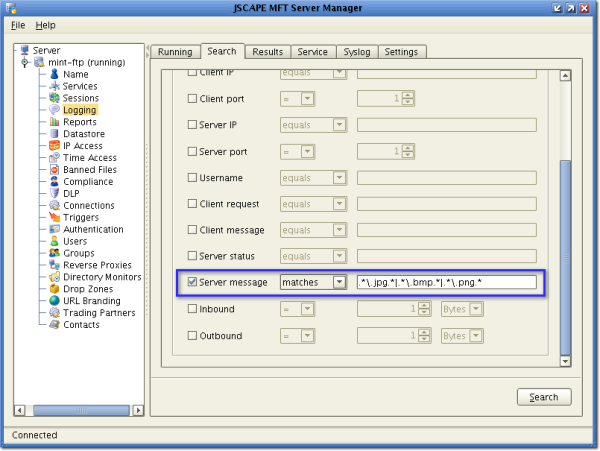
Task: Click the search form scroll-up arrow
Action: click(x=565, y=76)
